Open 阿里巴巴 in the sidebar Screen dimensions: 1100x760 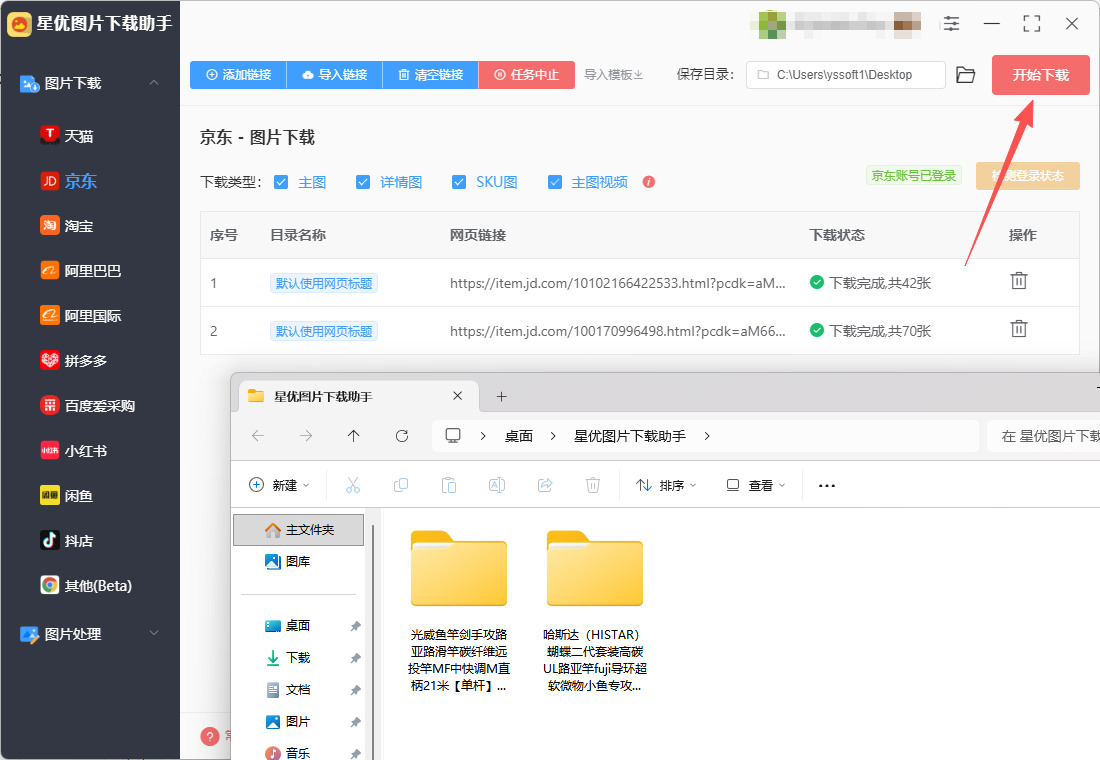point(81,271)
